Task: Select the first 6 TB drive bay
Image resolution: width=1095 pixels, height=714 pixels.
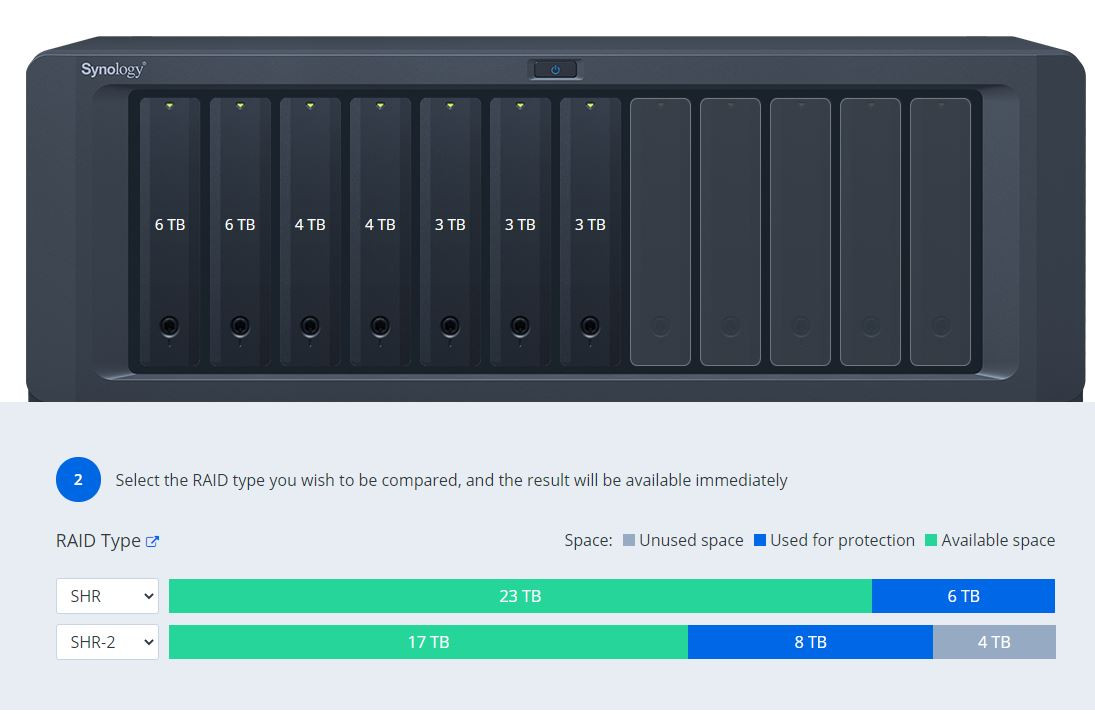Action: [x=170, y=230]
